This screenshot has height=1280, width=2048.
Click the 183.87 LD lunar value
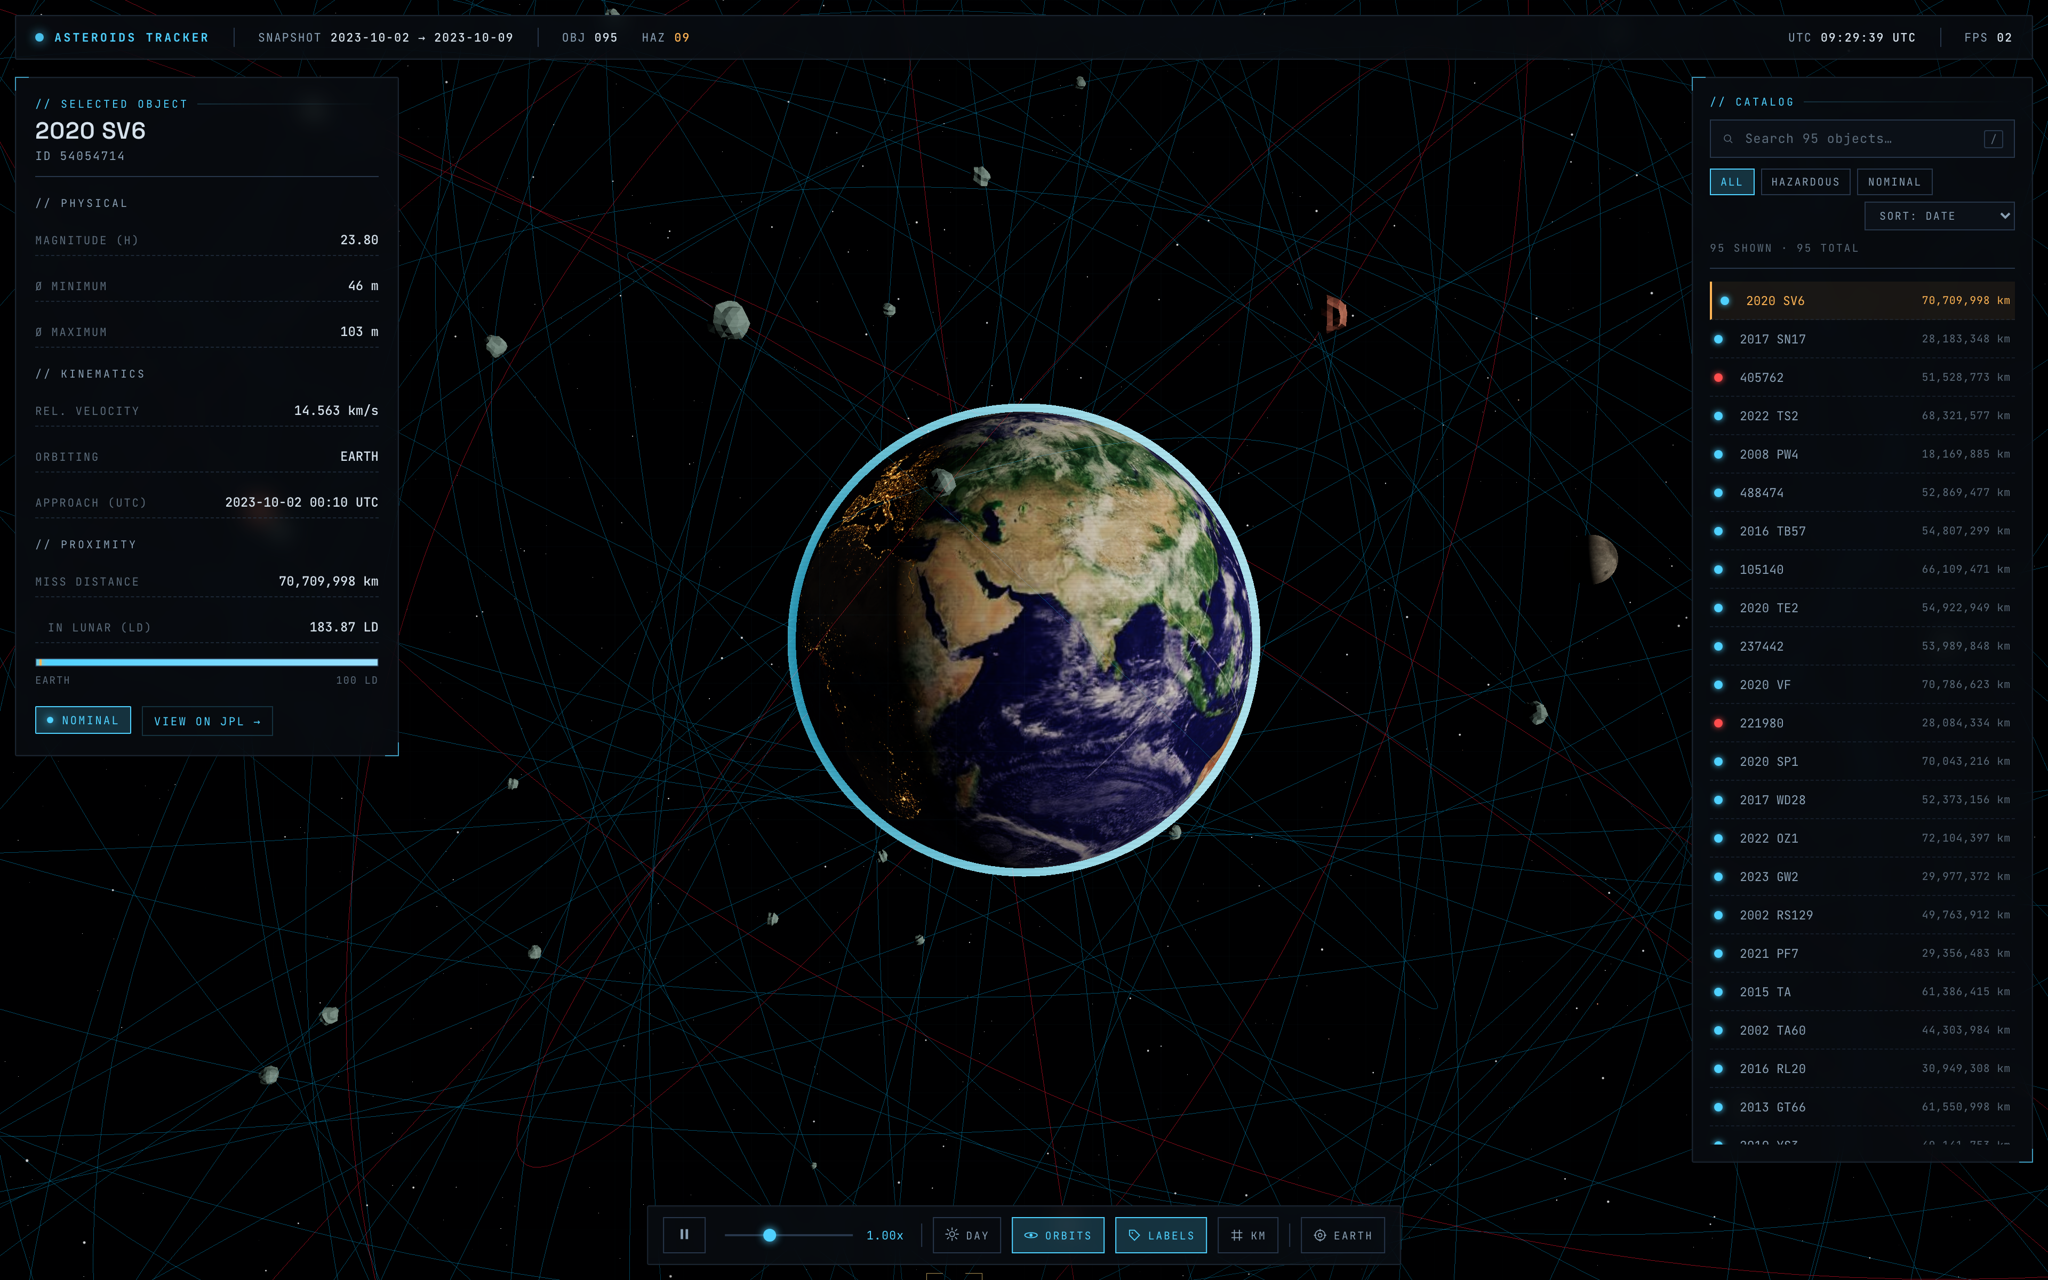pos(344,628)
